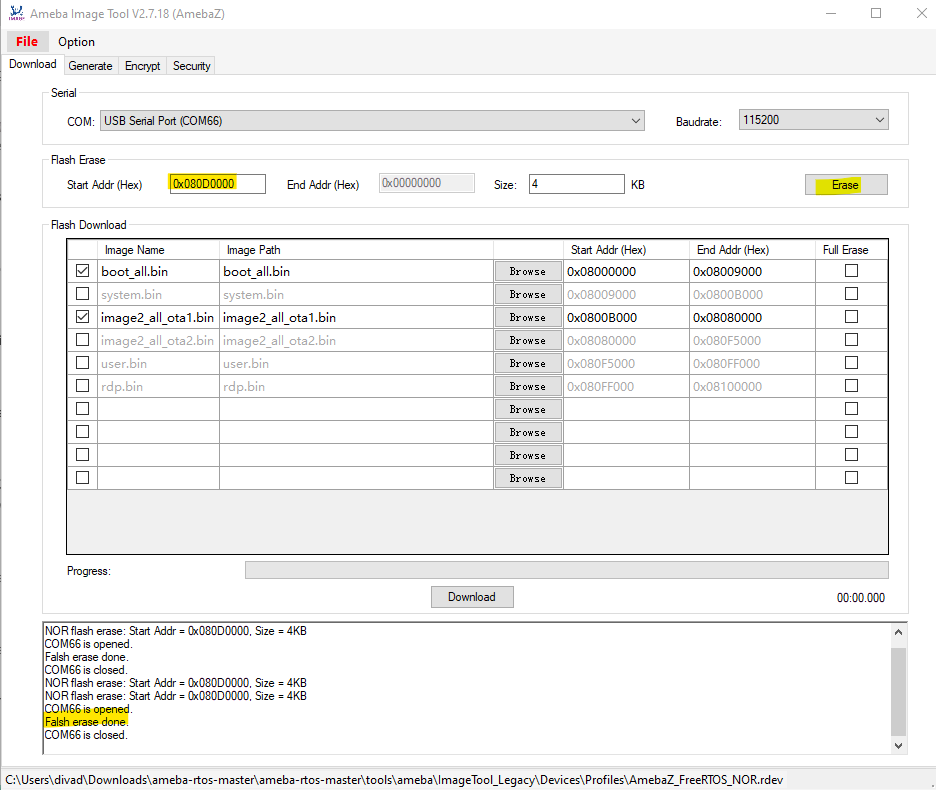Click the profile path in status bar
Image resolution: width=936 pixels, height=790 pixels.
394,779
